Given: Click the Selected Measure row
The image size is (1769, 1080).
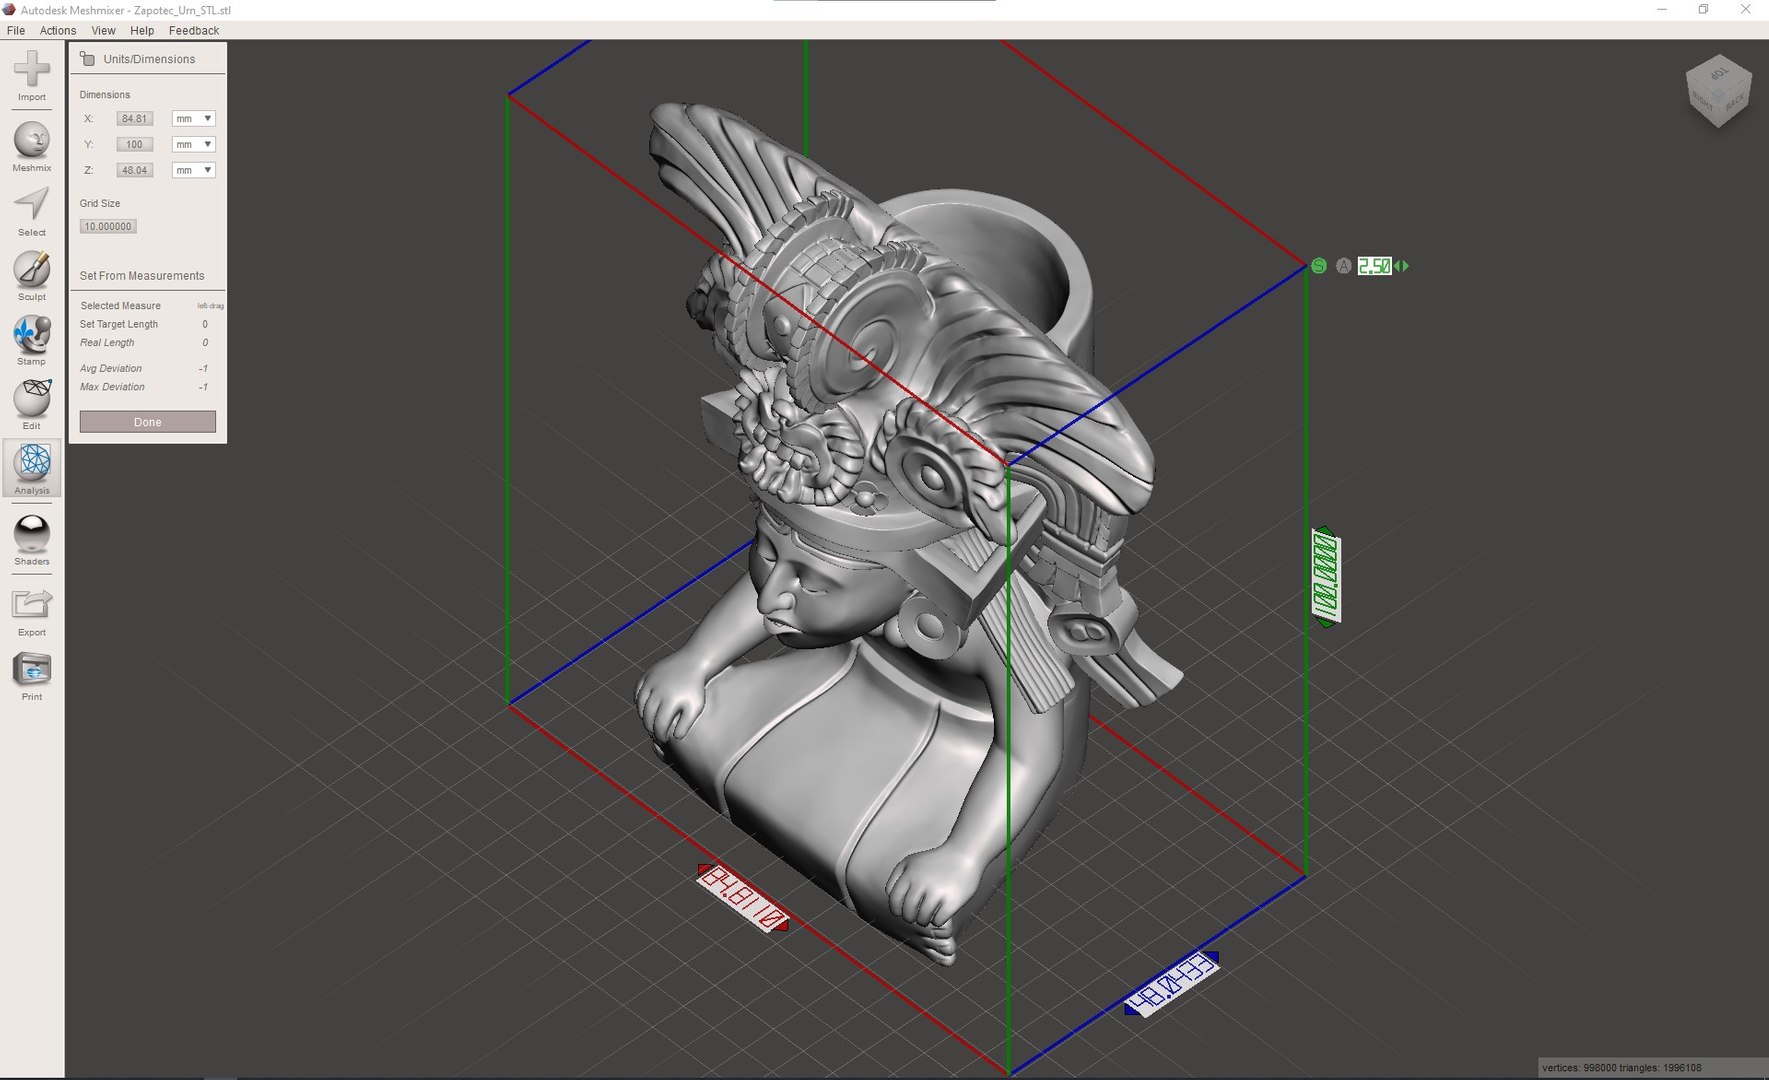Looking at the screenshot, I should tap(151, 306).
